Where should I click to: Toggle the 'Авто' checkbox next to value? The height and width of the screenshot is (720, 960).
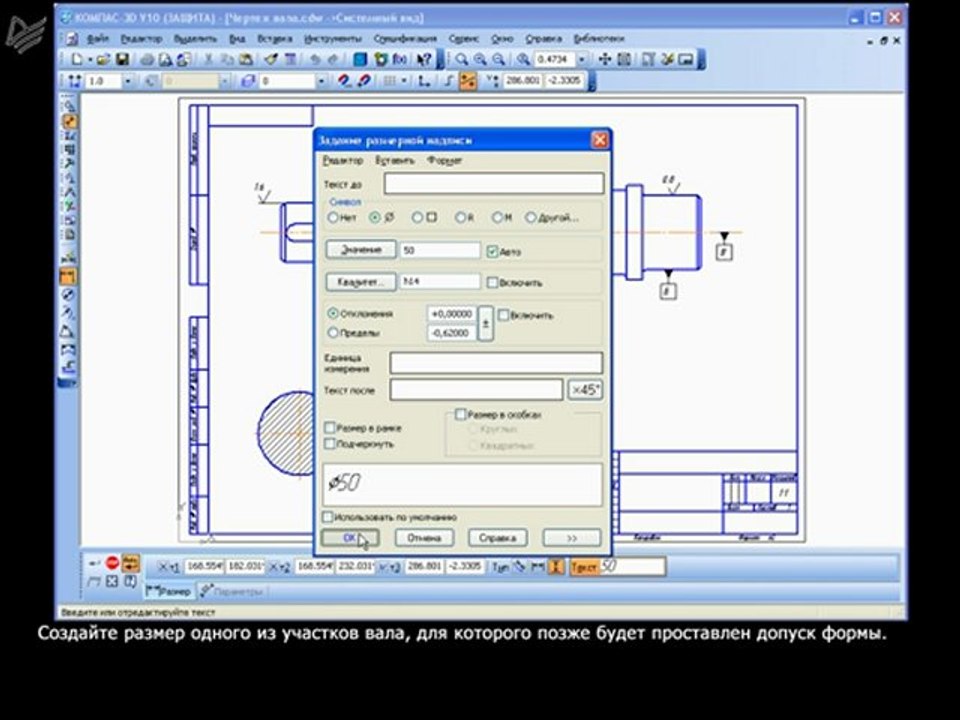[x=492, y=252]
